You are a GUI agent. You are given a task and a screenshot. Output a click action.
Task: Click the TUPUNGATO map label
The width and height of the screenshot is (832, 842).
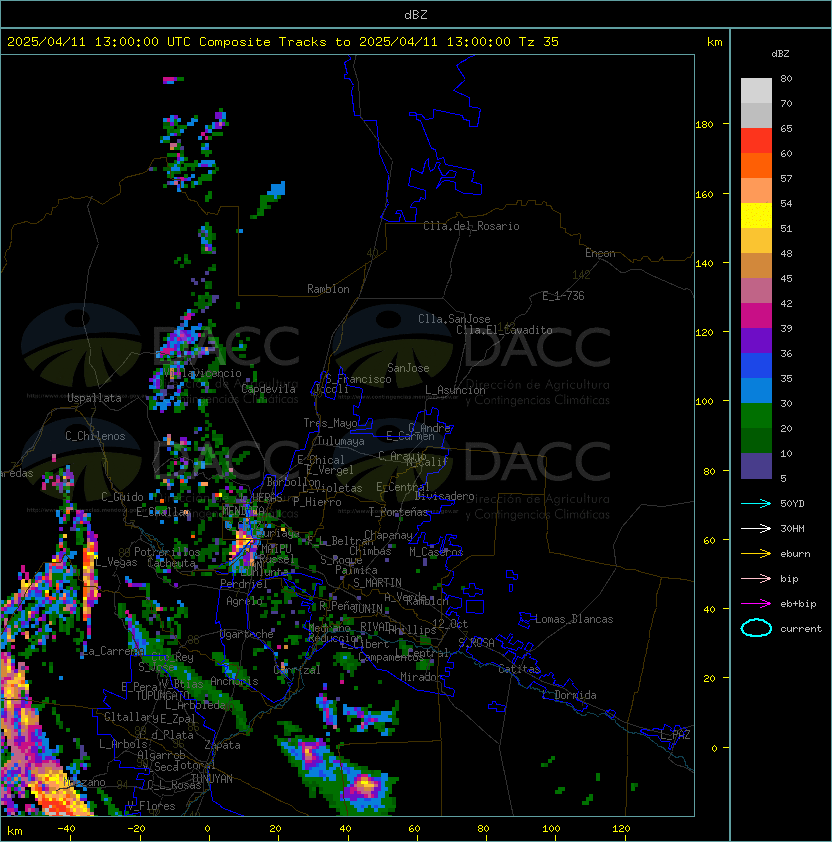pos(162,696)
